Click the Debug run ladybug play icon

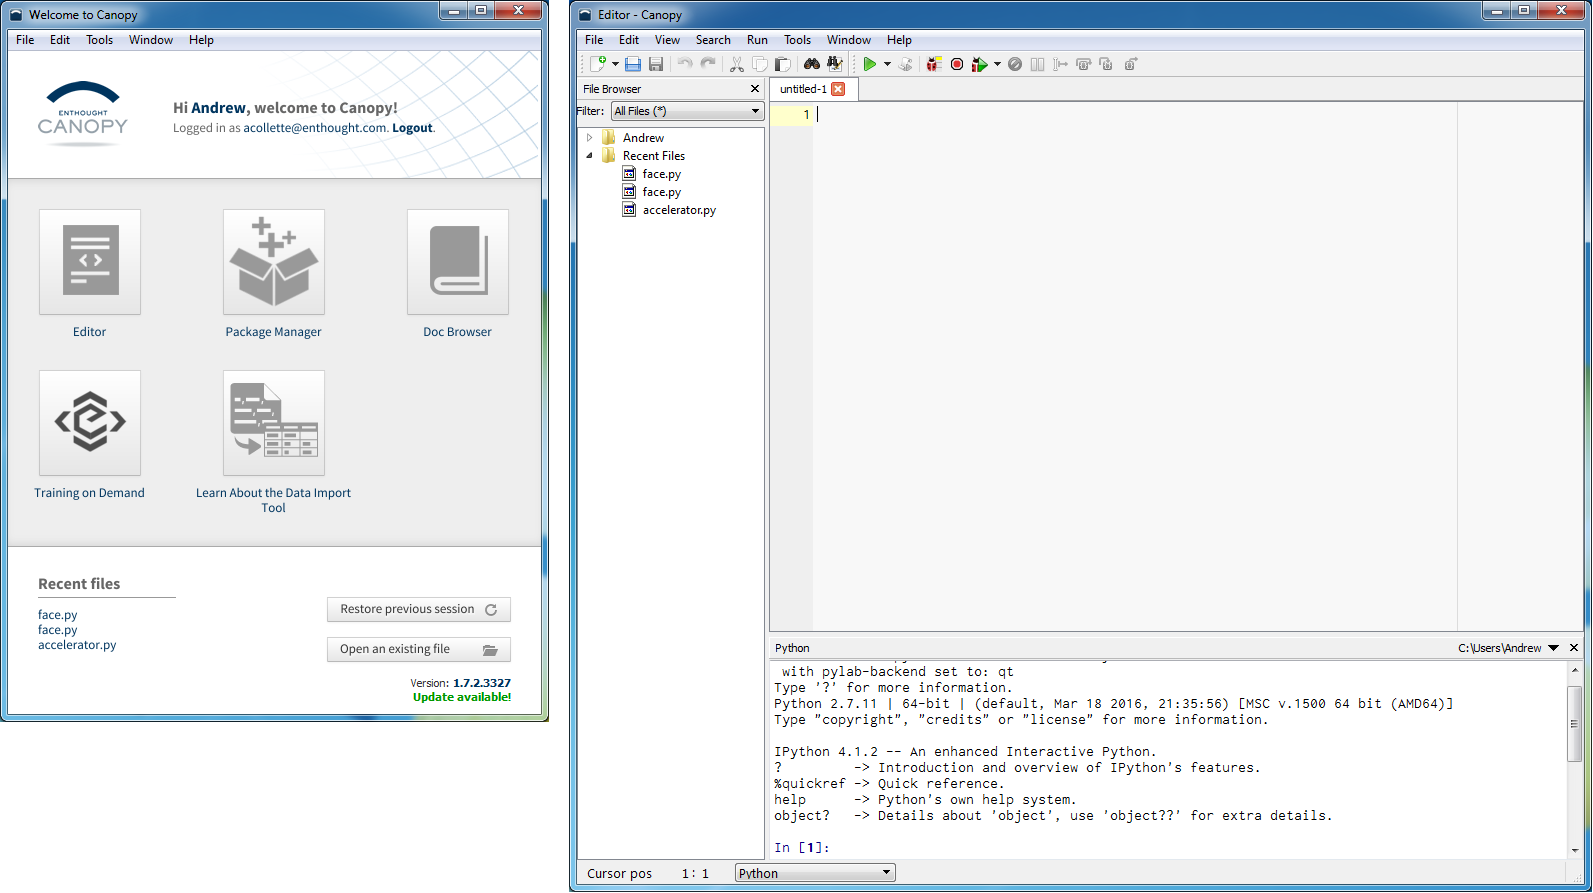tap(980, 64)
